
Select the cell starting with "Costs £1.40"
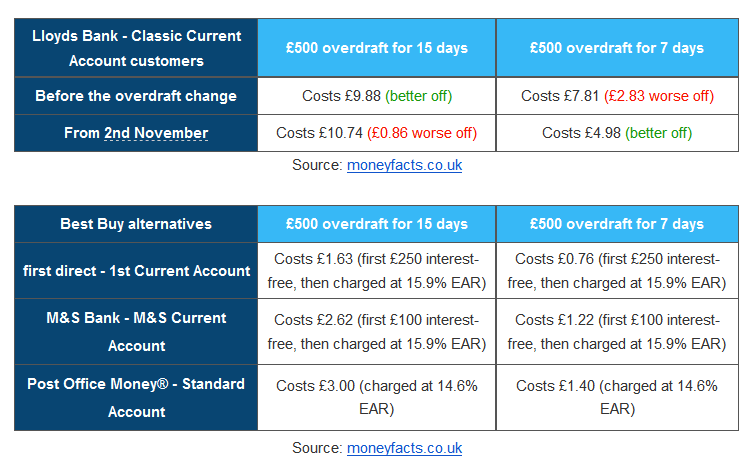[x=617, y=397]
